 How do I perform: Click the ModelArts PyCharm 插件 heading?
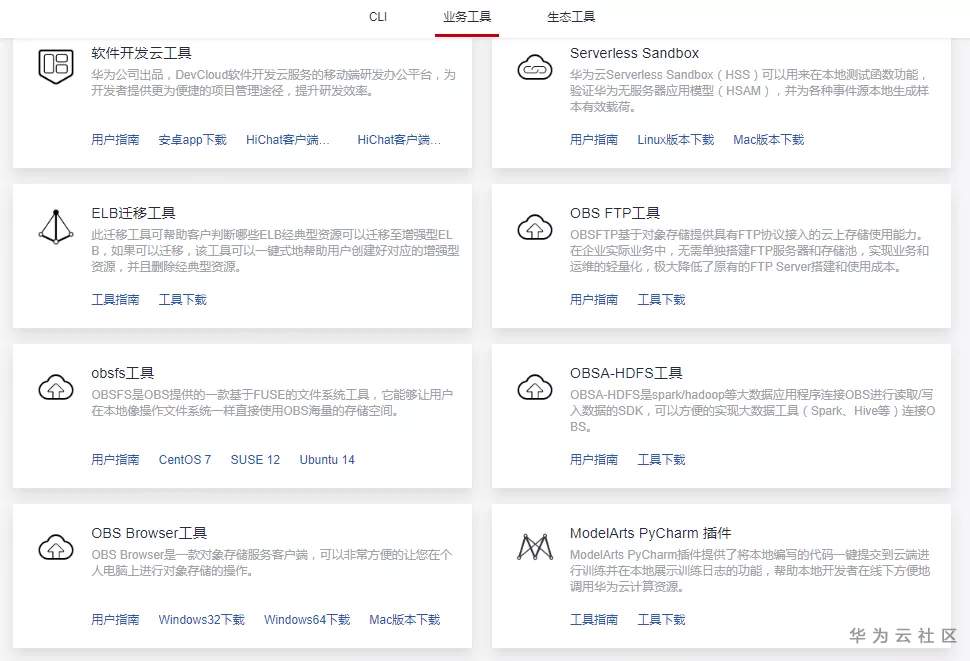click(650, 533)
